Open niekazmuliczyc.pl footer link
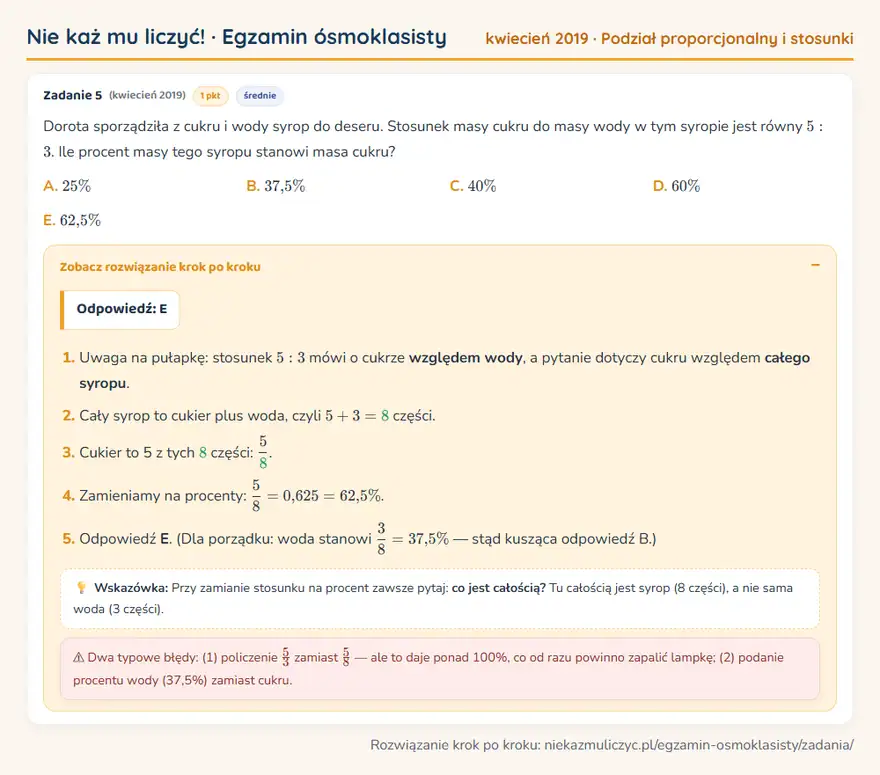Viewport: 880px width, 775px height. click(x=699, y=745)
